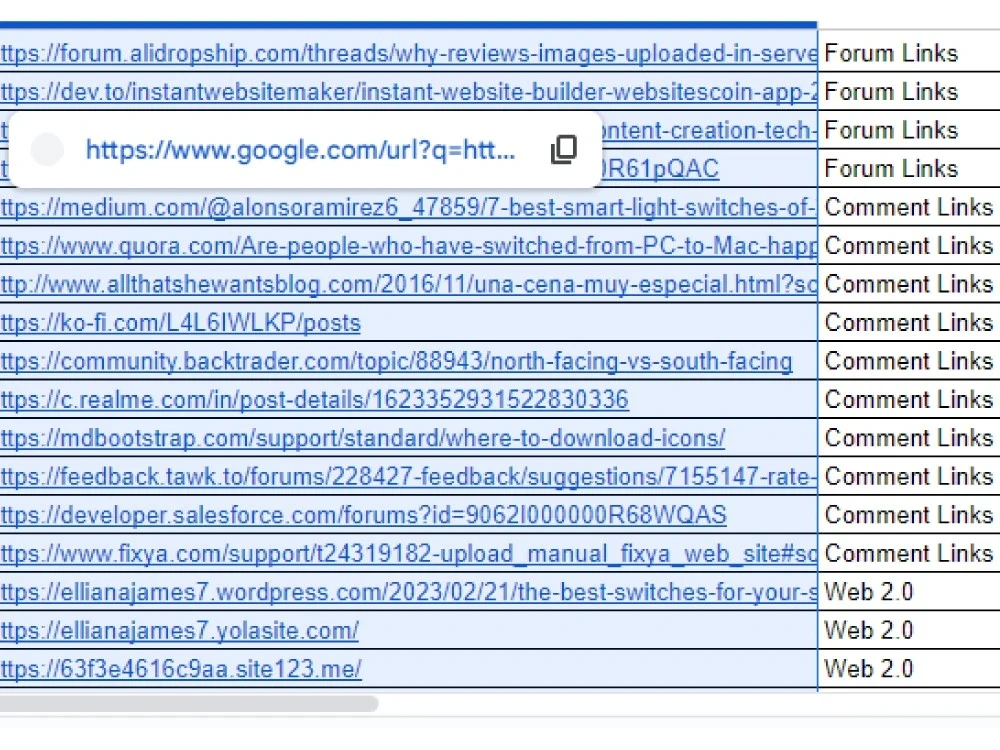The width and height of the screenshot is (1000, 750).
Task: Select Comment Links cell beside quora row
Action: [909, 246]
